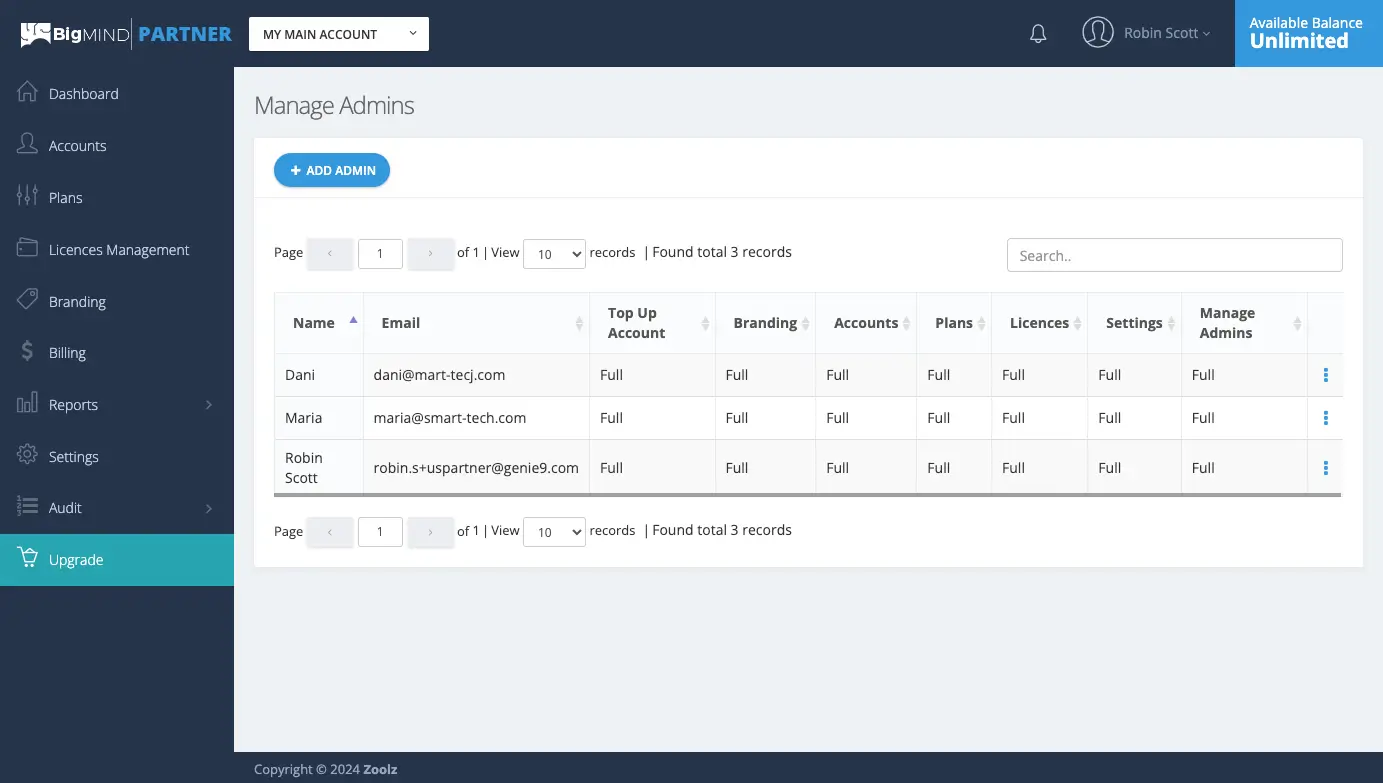This screenshot has height=783, width=1383.
Task: Click the bottom page number field
Action: (x=380, y=532)
